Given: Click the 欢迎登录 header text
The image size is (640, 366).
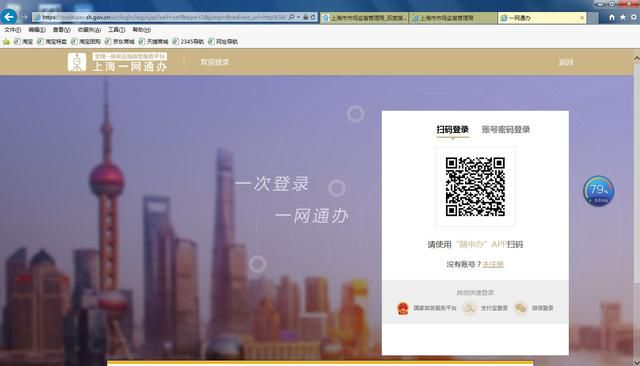Looking at the screenshot, I should (x=215, y=62).
